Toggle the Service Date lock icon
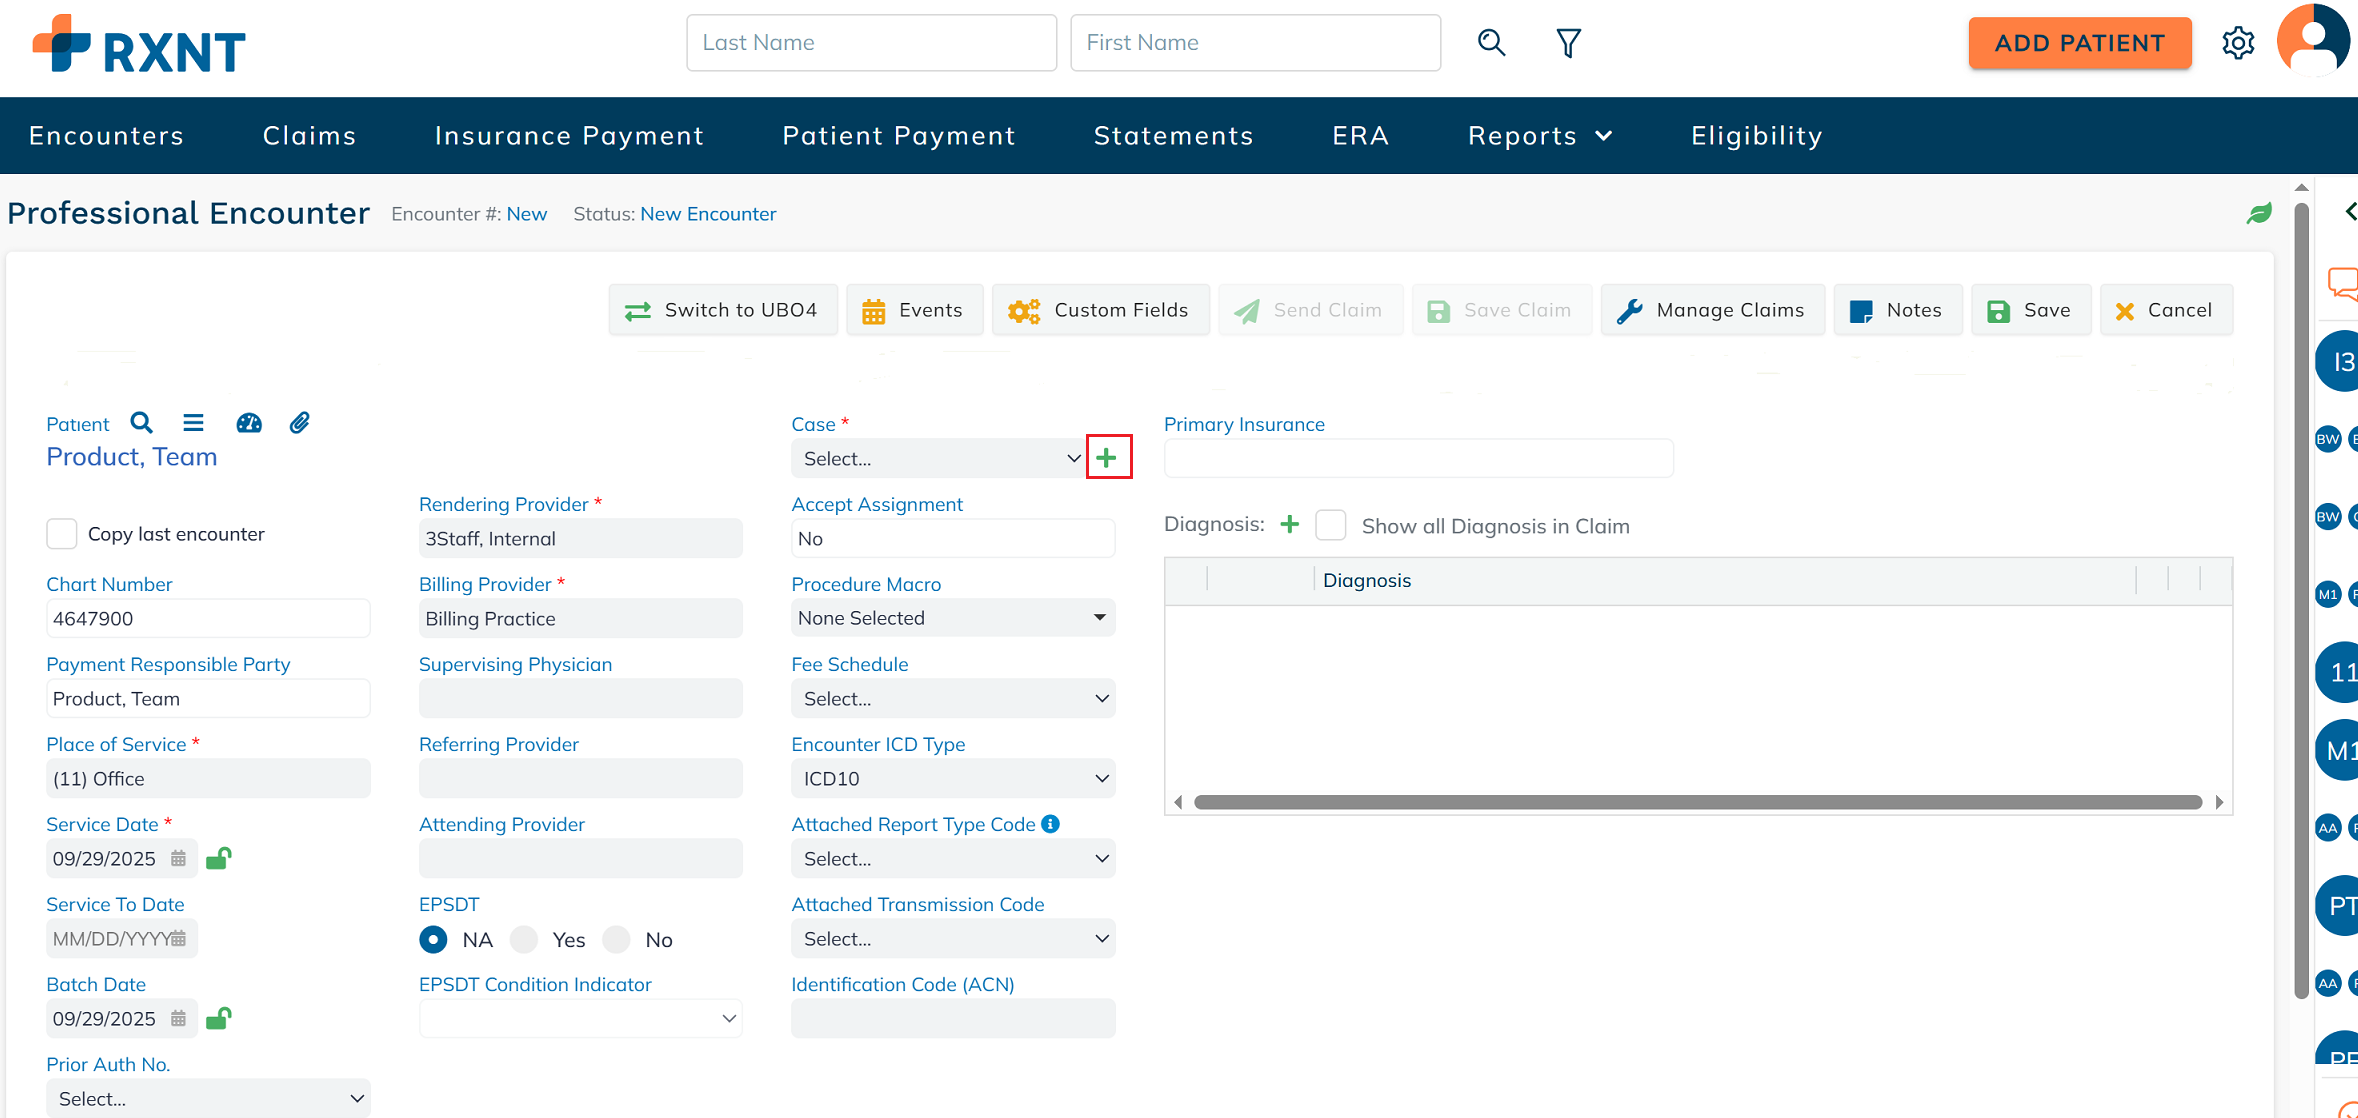 click(218, 858)
